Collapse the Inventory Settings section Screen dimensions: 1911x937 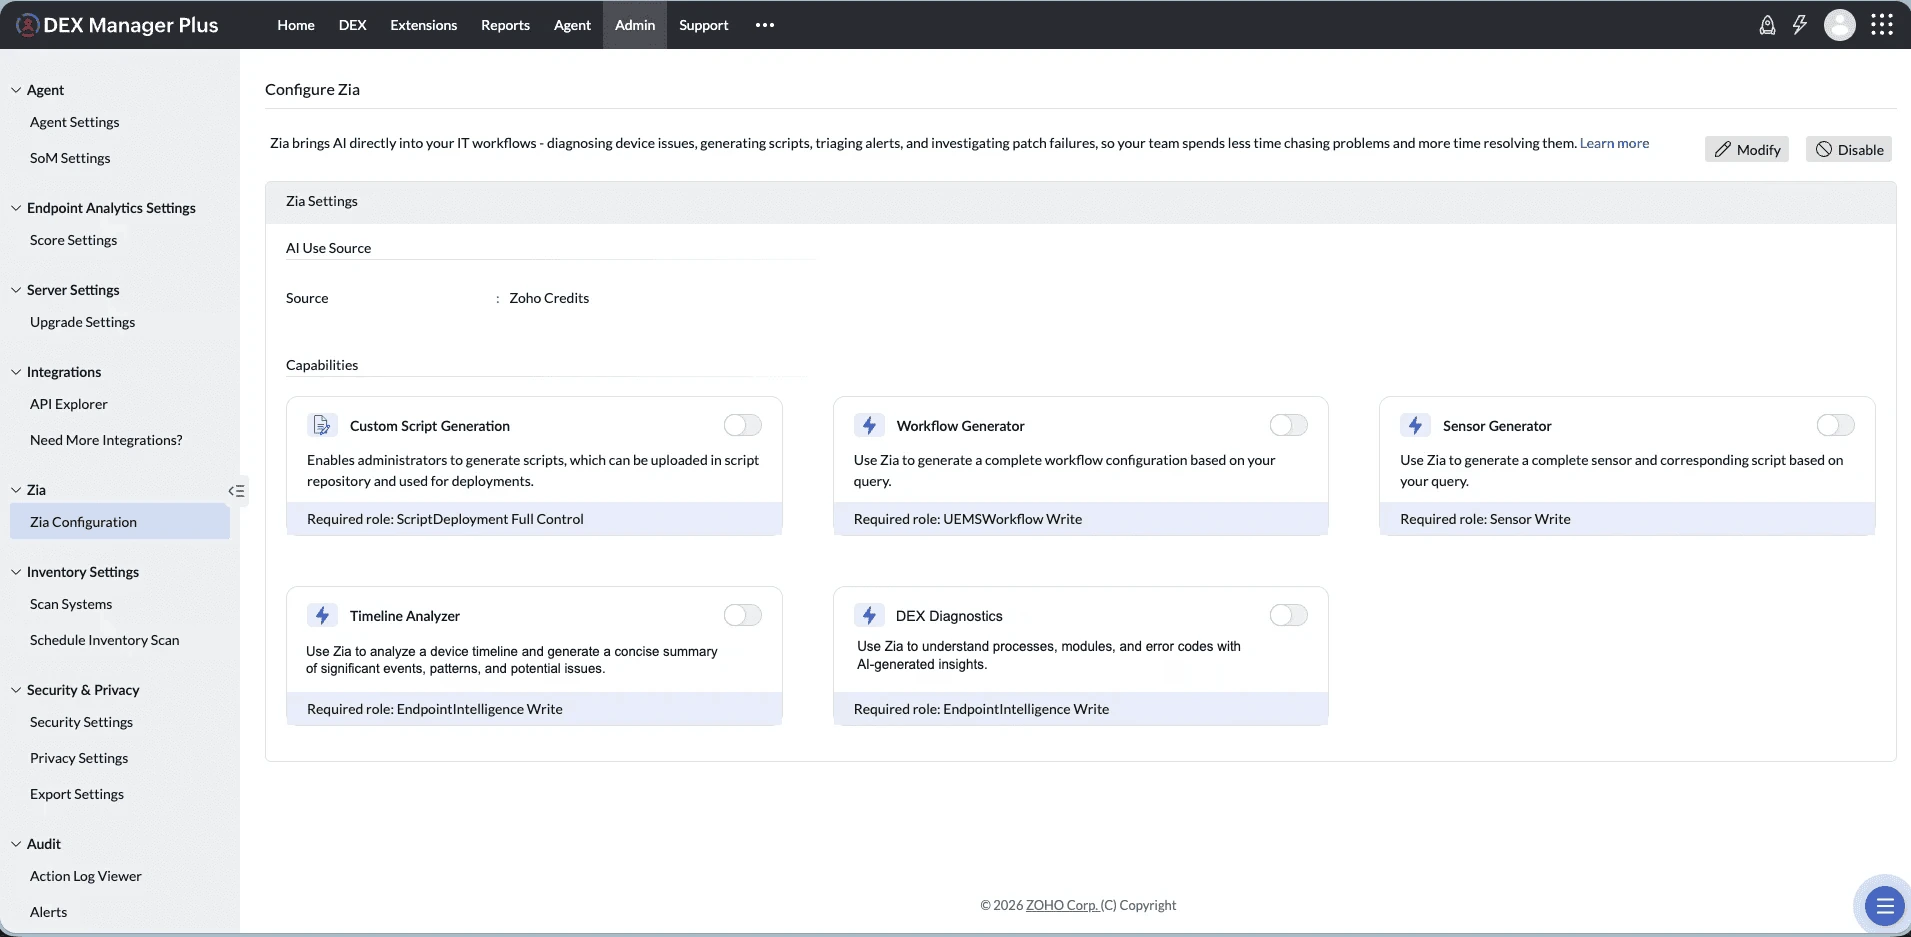tap(16, 572)
